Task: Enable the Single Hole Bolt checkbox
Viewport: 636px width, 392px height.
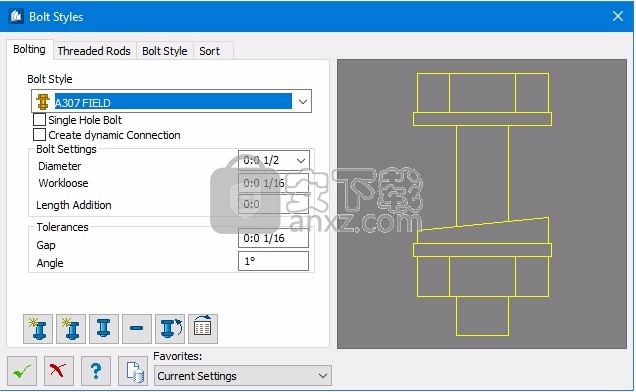Action: coord(39,120)
